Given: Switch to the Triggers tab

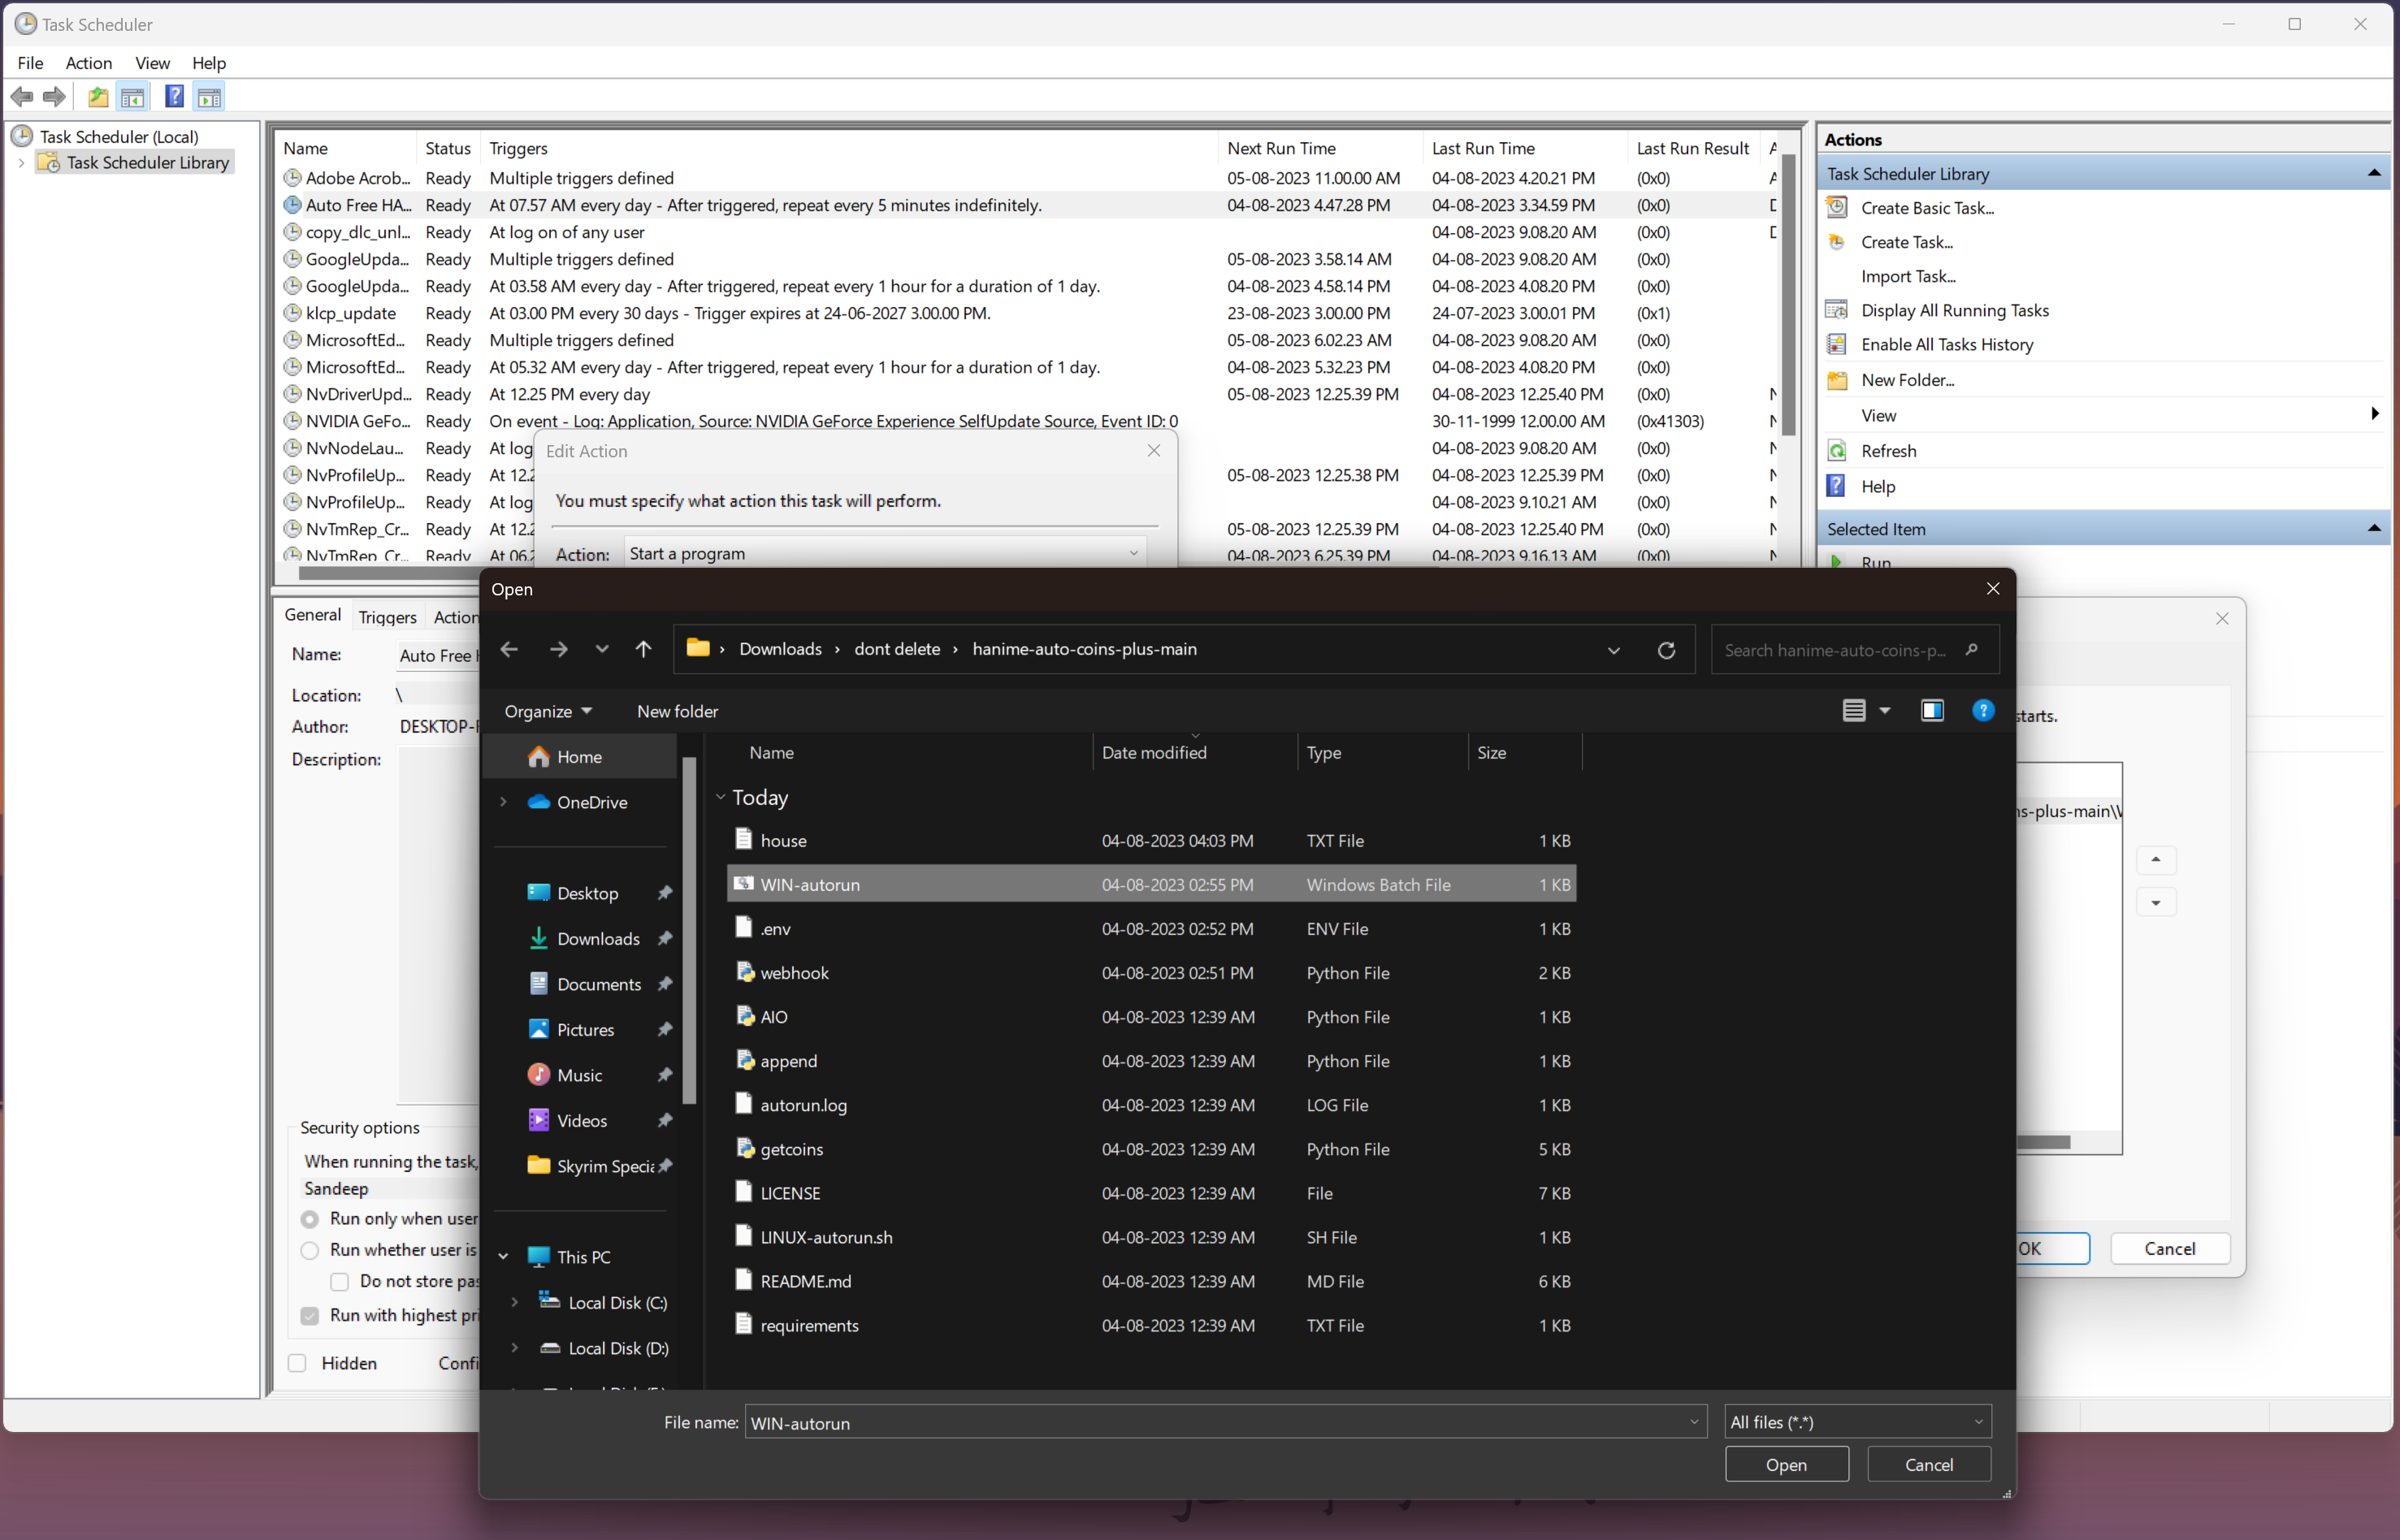Looking at the screenshot, I should tap(387, 616).
